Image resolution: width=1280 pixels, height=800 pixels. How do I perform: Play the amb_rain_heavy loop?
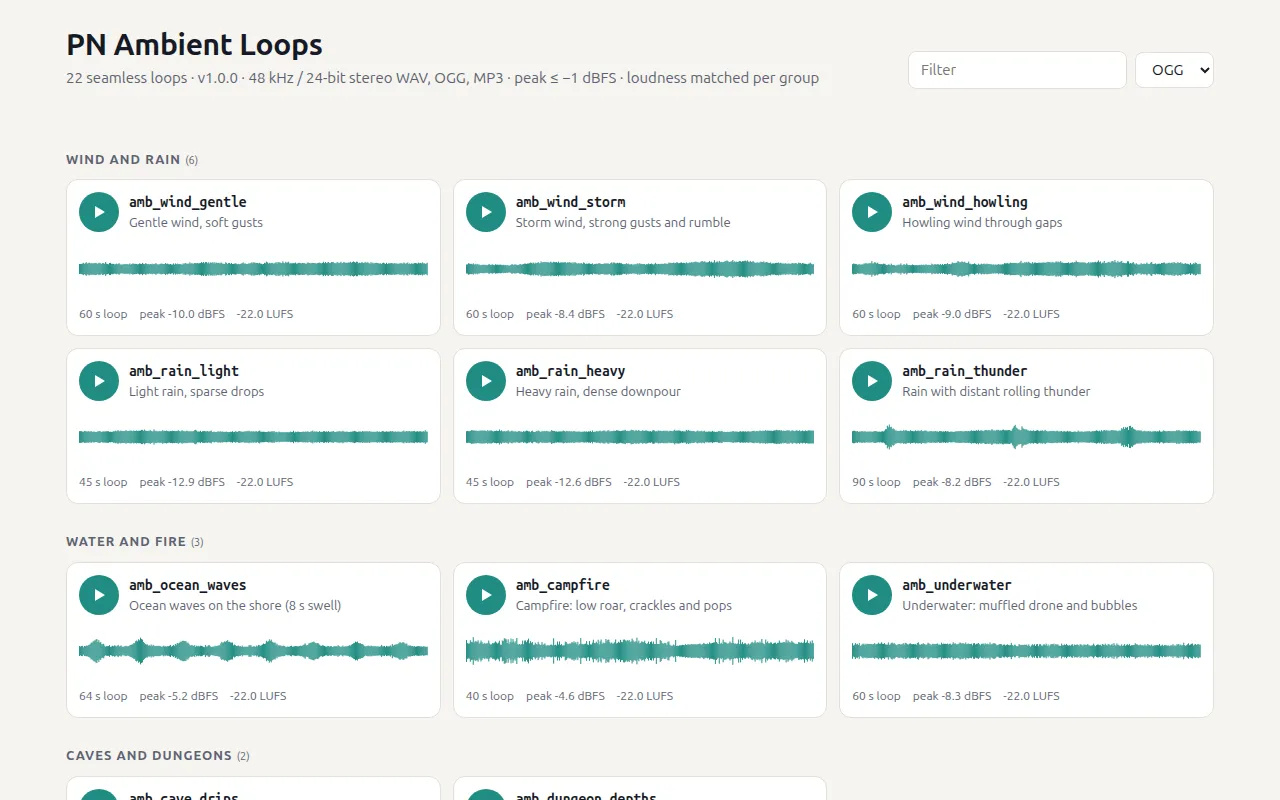coord(486,381)
